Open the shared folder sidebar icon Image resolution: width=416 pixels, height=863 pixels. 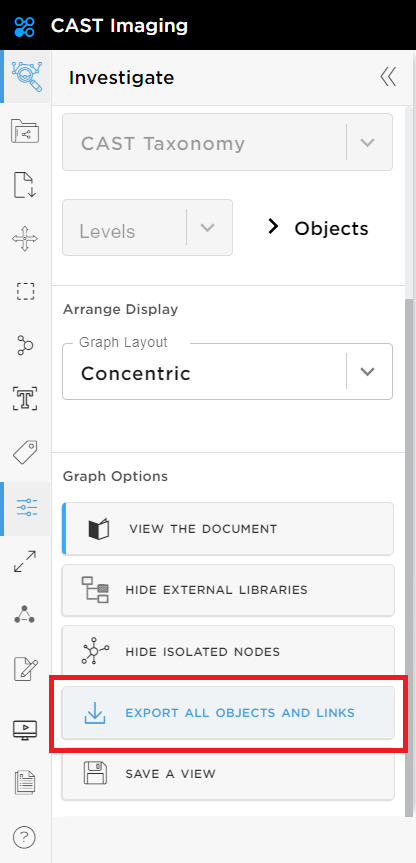pyautogui.click(x=25, y=132)
